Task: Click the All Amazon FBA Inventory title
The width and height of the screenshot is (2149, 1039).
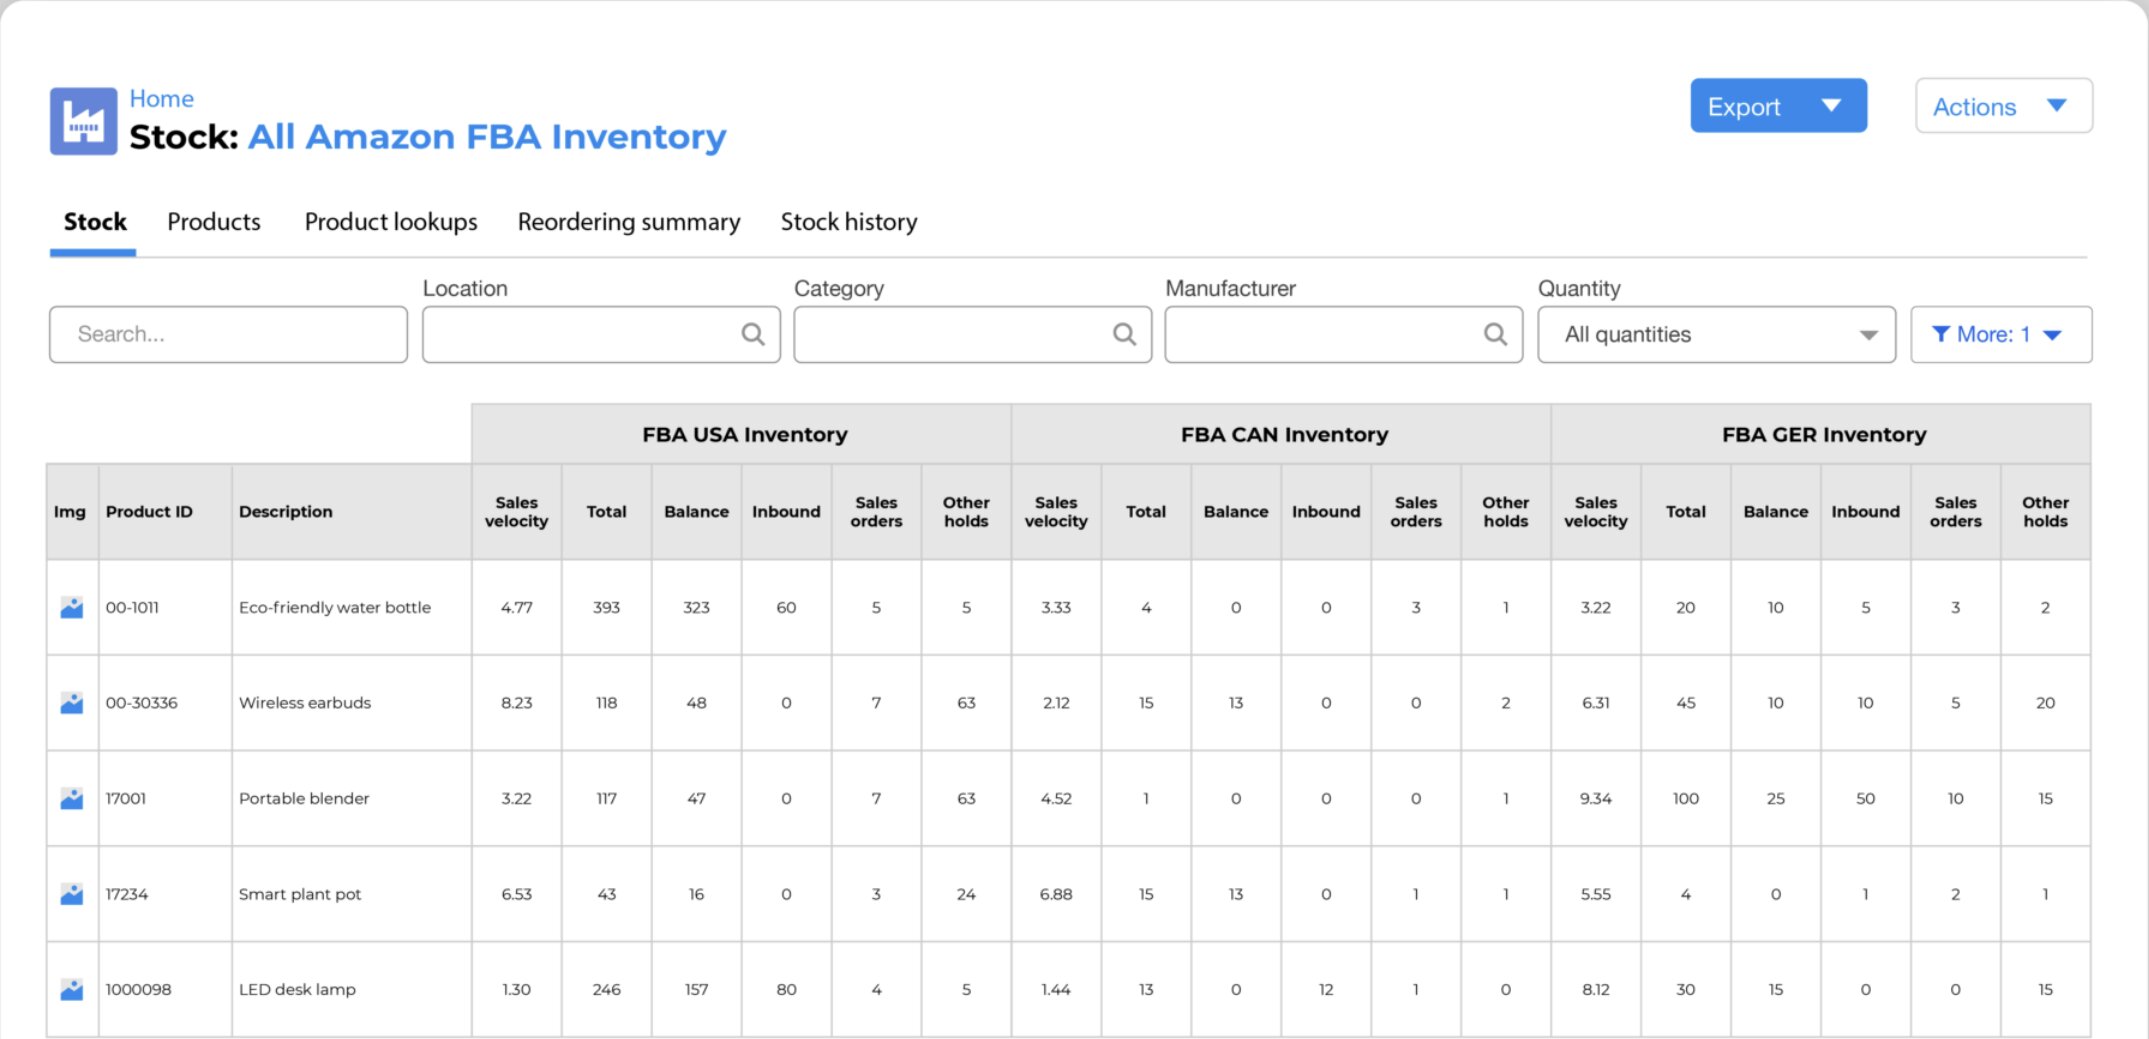Action: pyautogui.click(x=487, y=137)
